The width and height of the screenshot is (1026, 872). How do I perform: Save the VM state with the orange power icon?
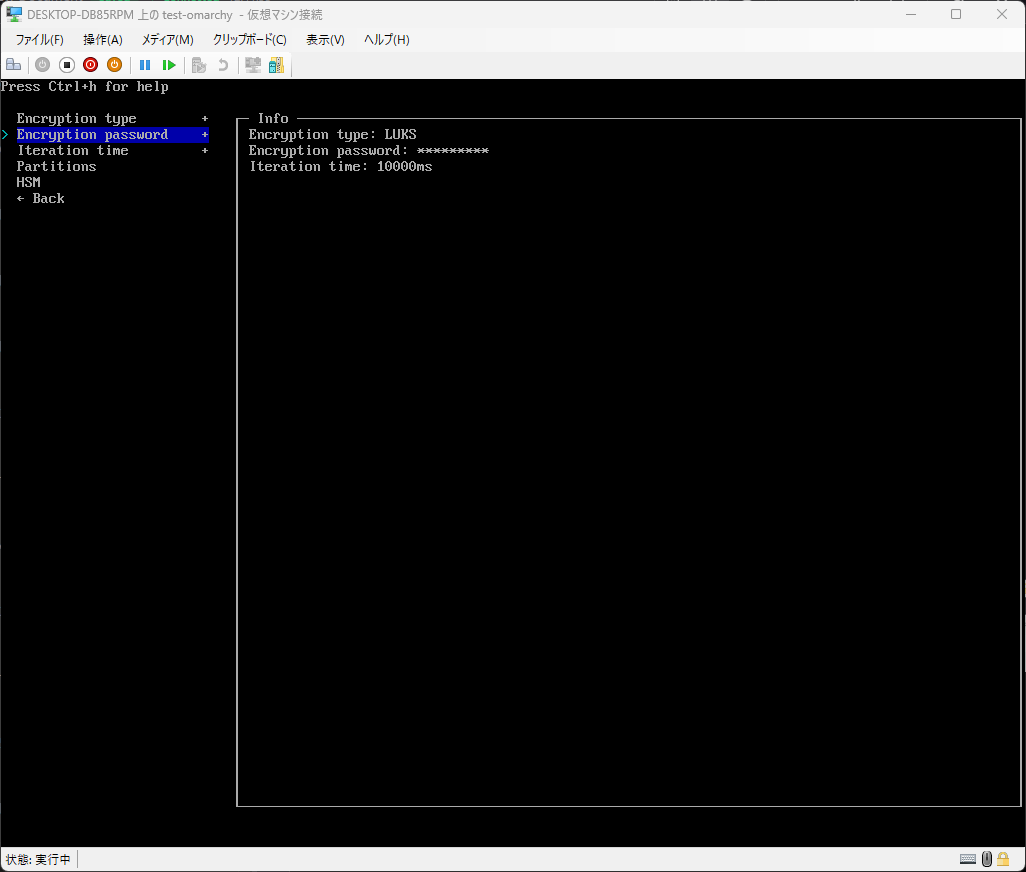click(115, 65)
